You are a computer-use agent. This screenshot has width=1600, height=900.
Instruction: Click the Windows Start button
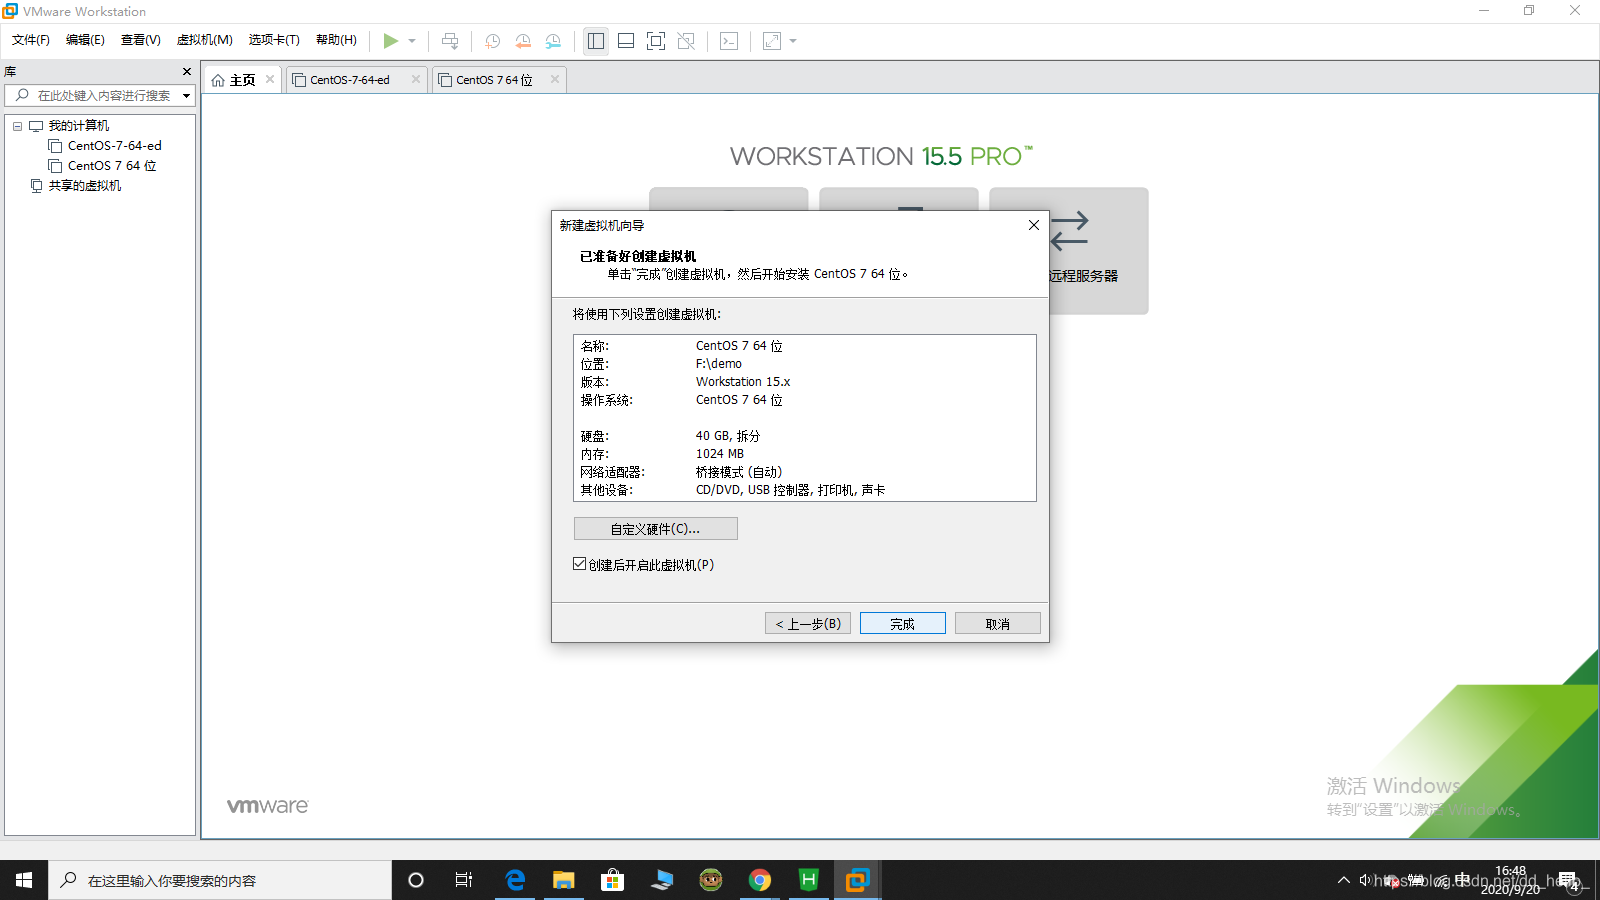coord(24,880)
